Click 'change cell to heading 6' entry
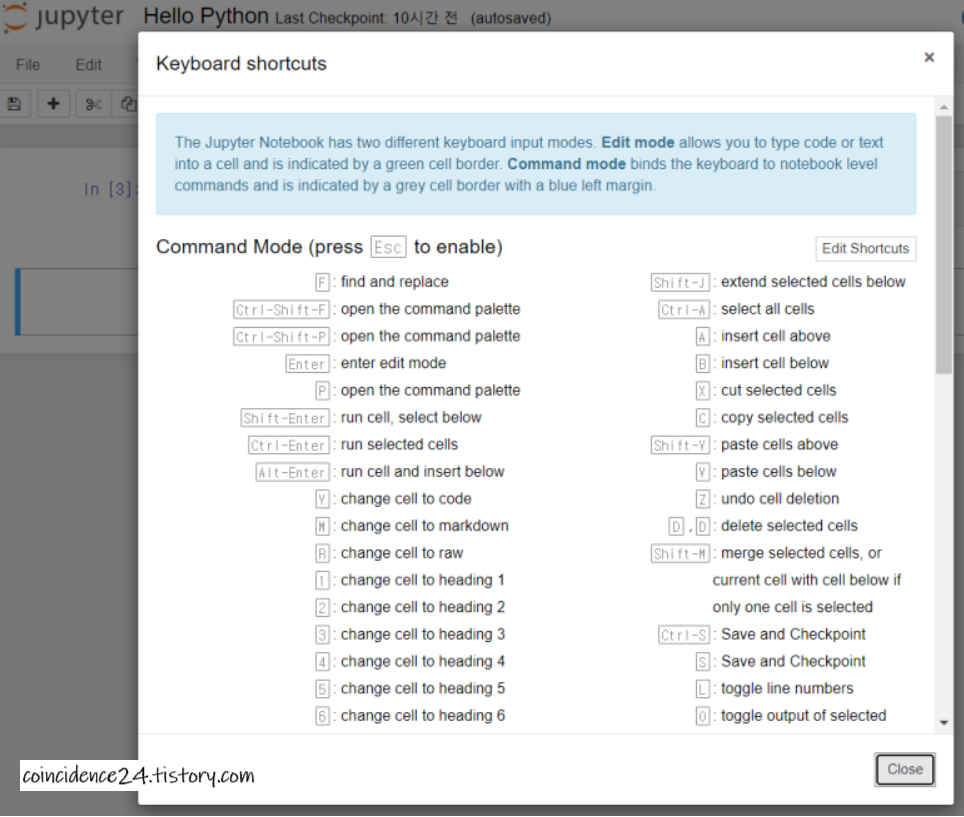Viewport: 964px width, 817px height. pyautogui.click(x=423, y=716)
